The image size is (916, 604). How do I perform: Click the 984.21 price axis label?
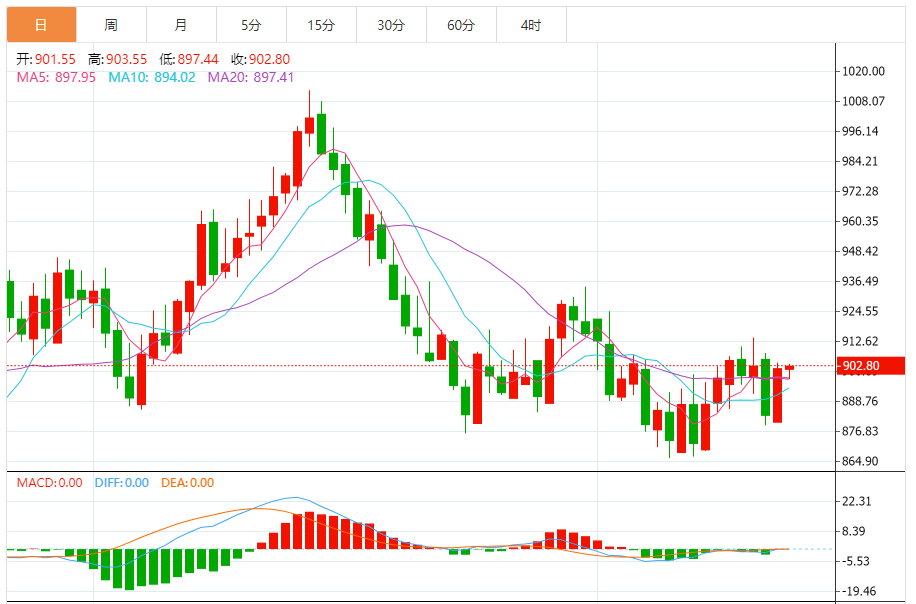click(860, 161)
